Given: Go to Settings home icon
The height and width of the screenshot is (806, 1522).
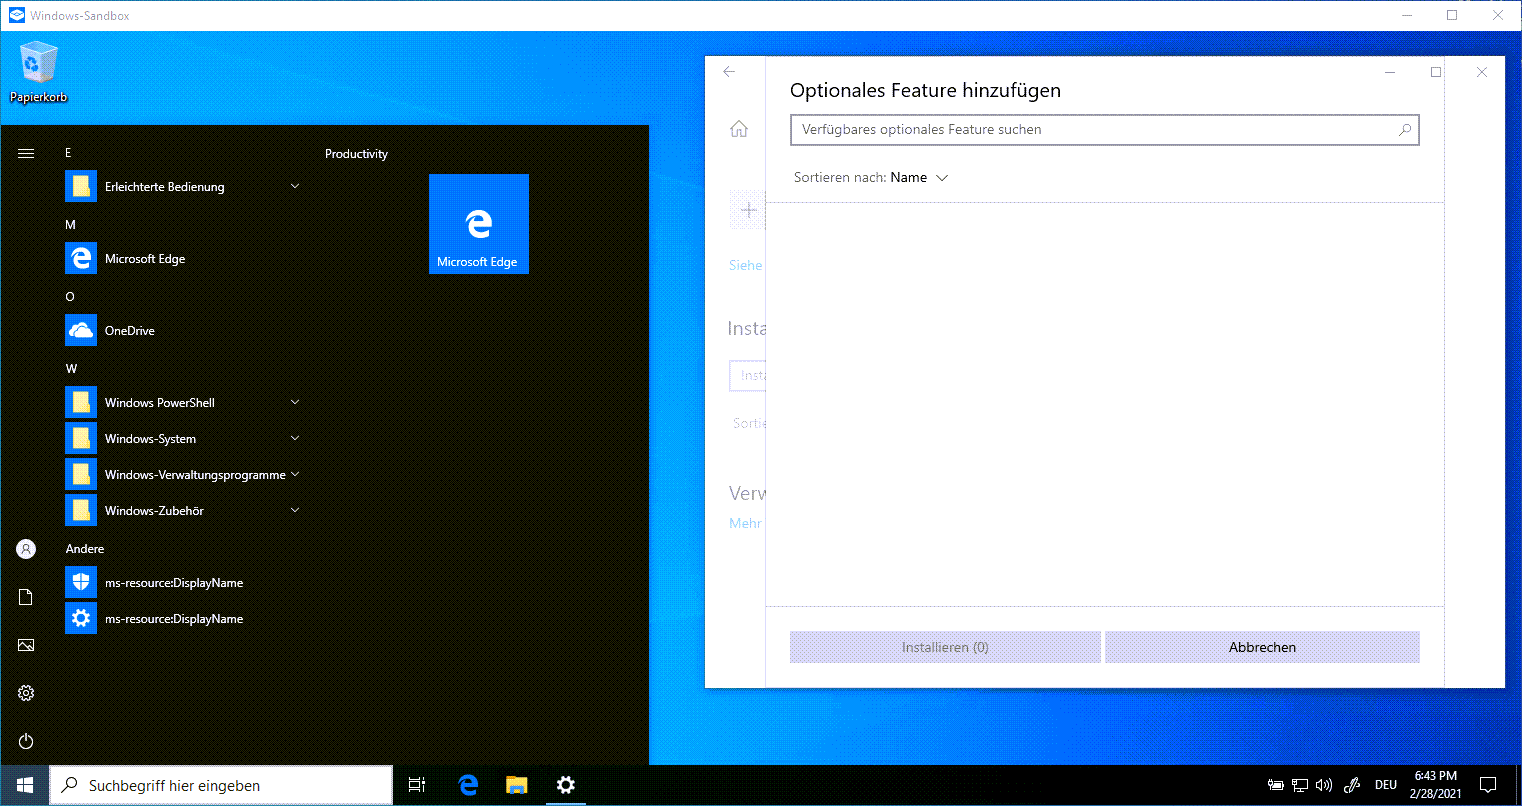Looking at the screenshot, I should 739,129.
